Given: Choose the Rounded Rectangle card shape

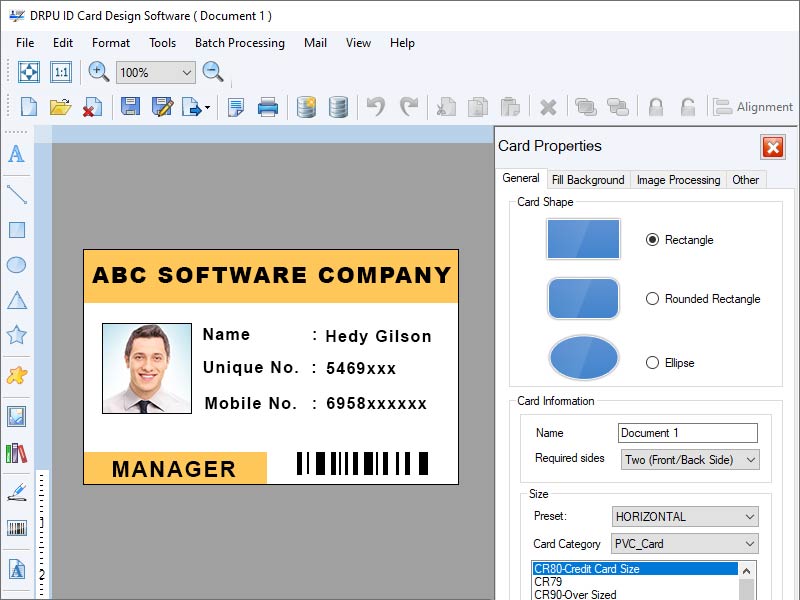Looking at the screenshot, I should click(651, 298).
